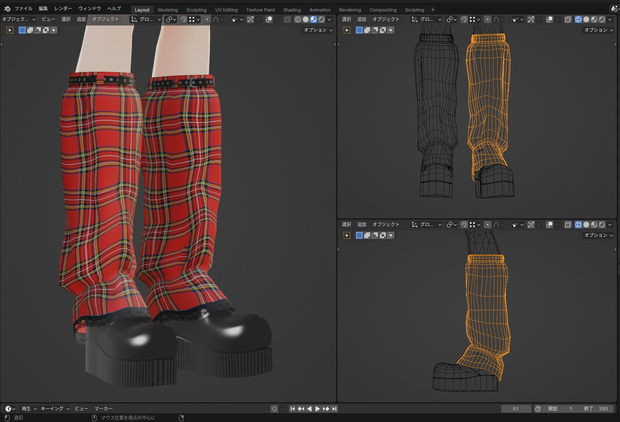Screen dimensions: 620x422
Task: Enable the snapping magnet icon in left viewport
Action: tap(183, 19)
